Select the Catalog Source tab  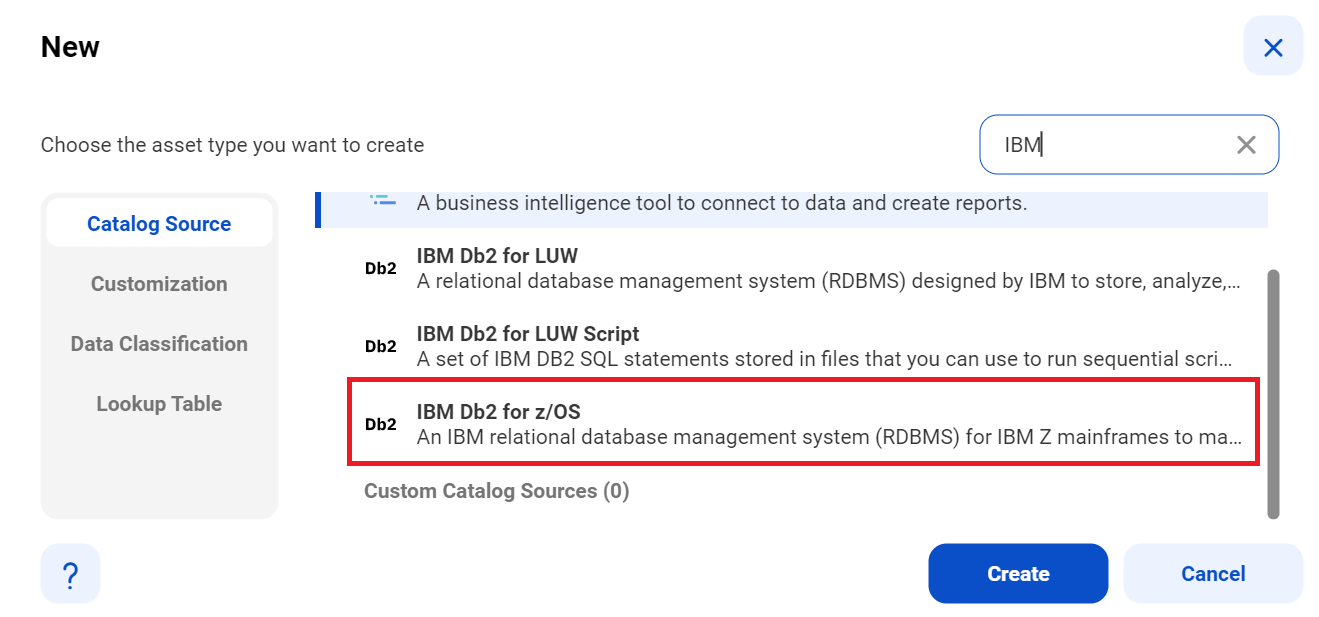click(159, 224)
